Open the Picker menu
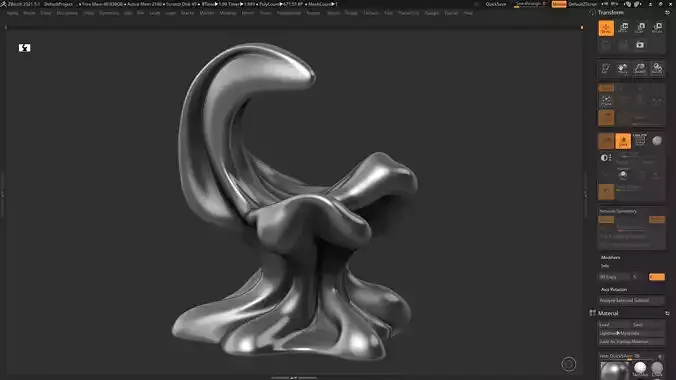The image size is (676, 380). tap(266, 13)
